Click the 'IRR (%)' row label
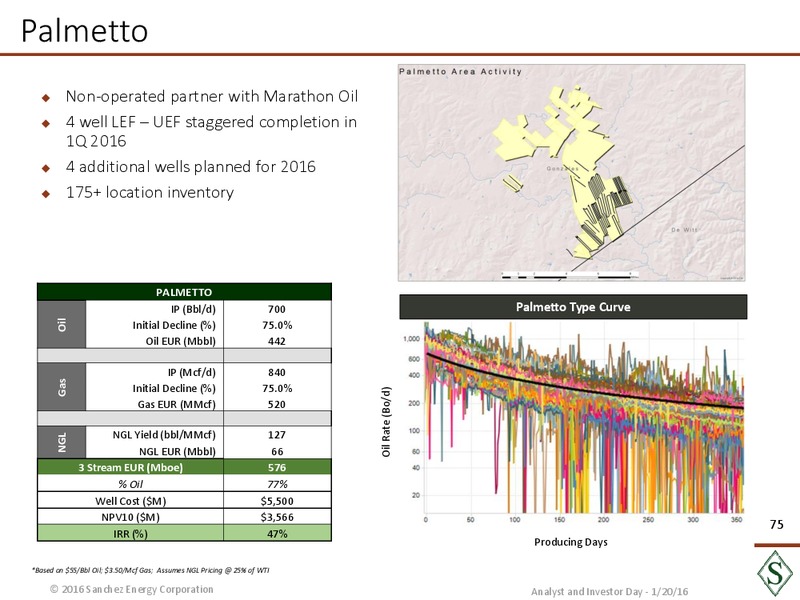This screenshot has height=600, width=800. coord(131,534)
